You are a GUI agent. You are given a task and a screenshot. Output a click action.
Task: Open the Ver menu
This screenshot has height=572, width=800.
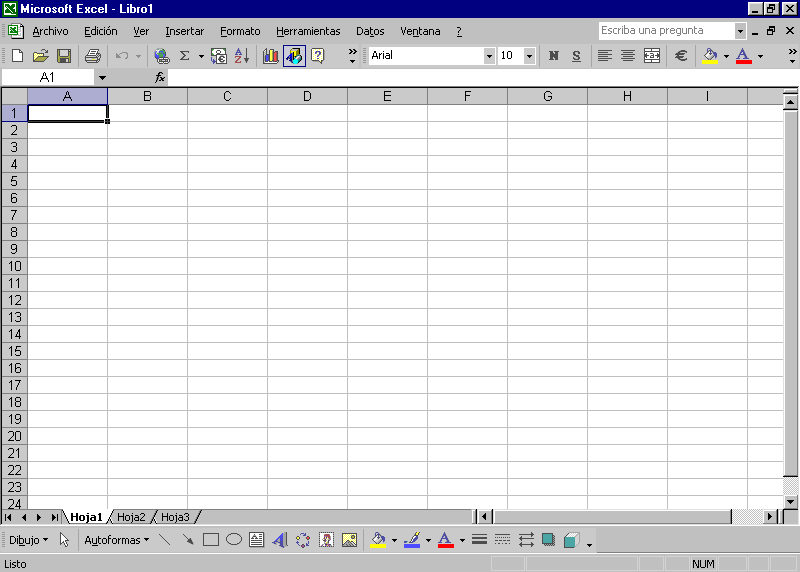pos(141,31)
